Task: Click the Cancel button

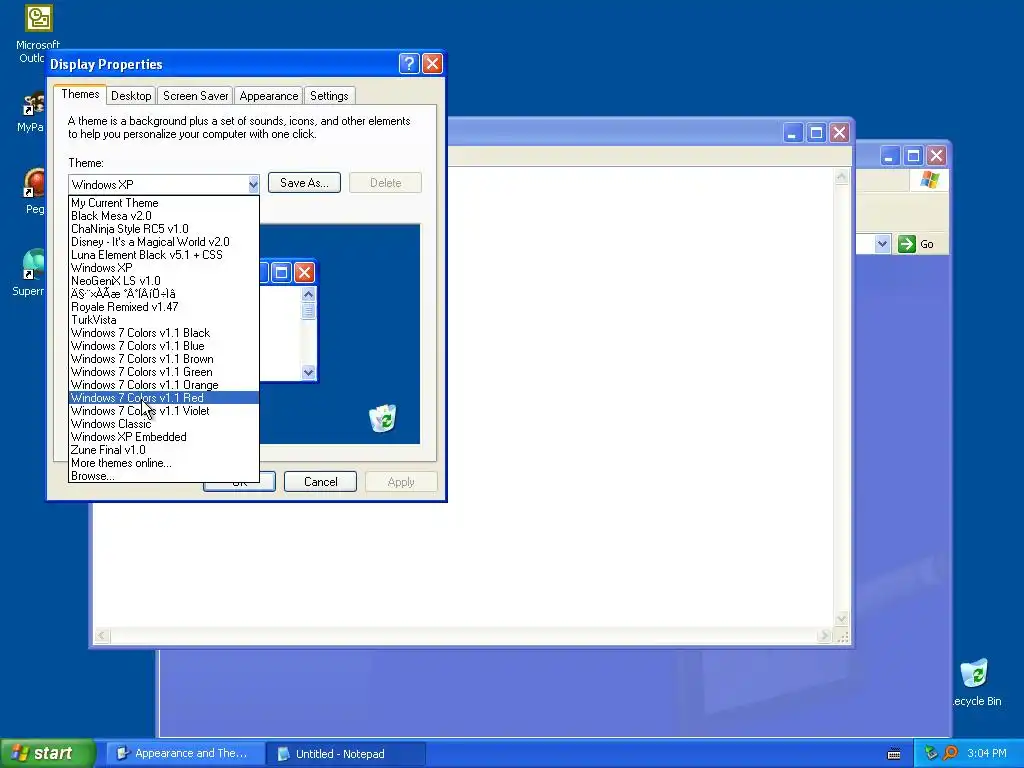Action: click(321, 482)
